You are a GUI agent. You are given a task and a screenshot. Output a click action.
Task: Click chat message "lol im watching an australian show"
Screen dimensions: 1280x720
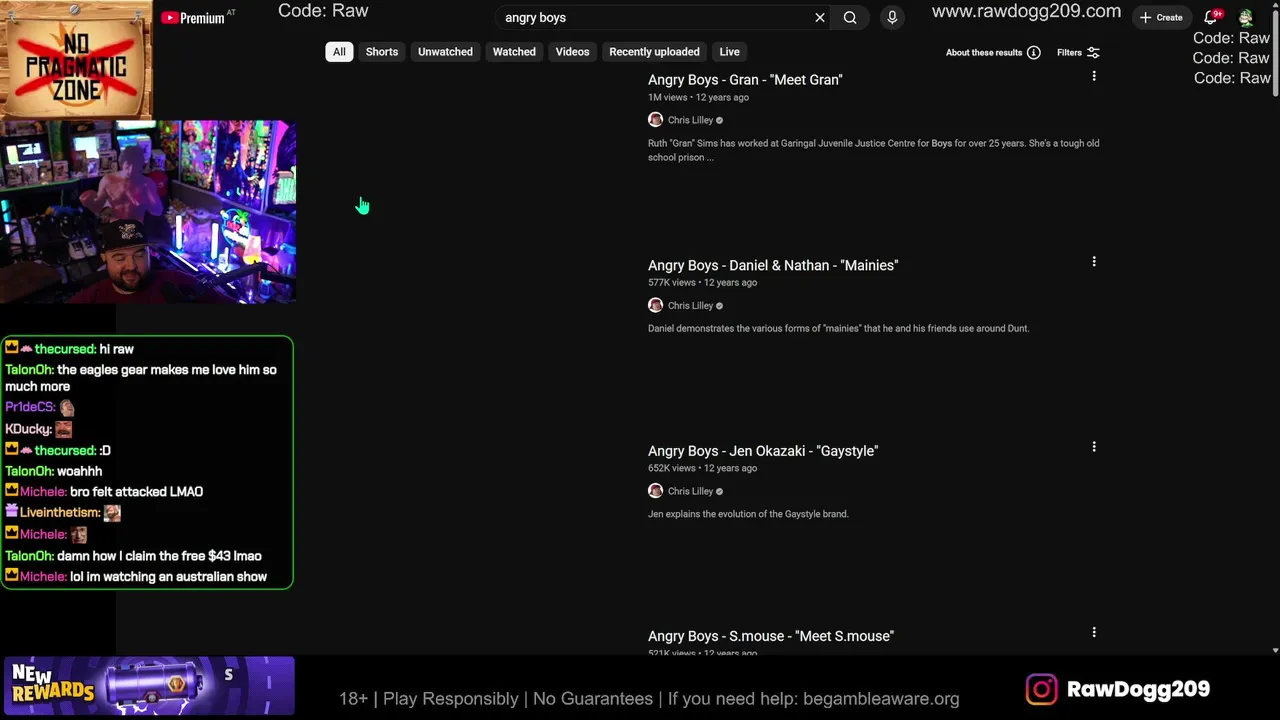(168, 577)
